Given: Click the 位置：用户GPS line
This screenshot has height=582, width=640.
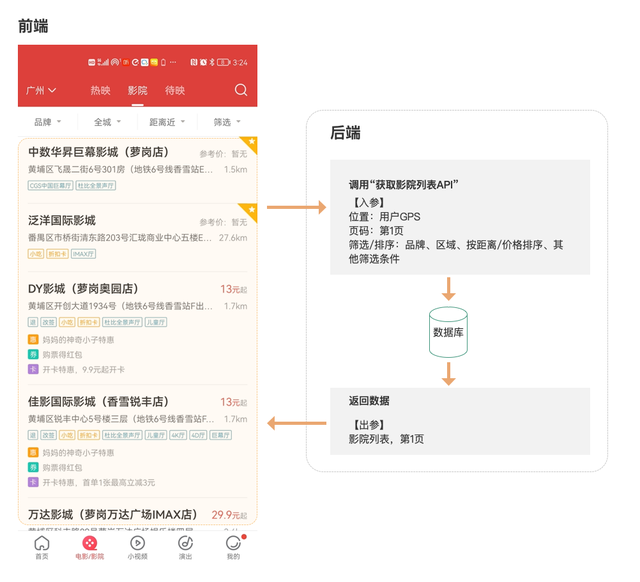Looking at the screenshot, I should (384, 217).
